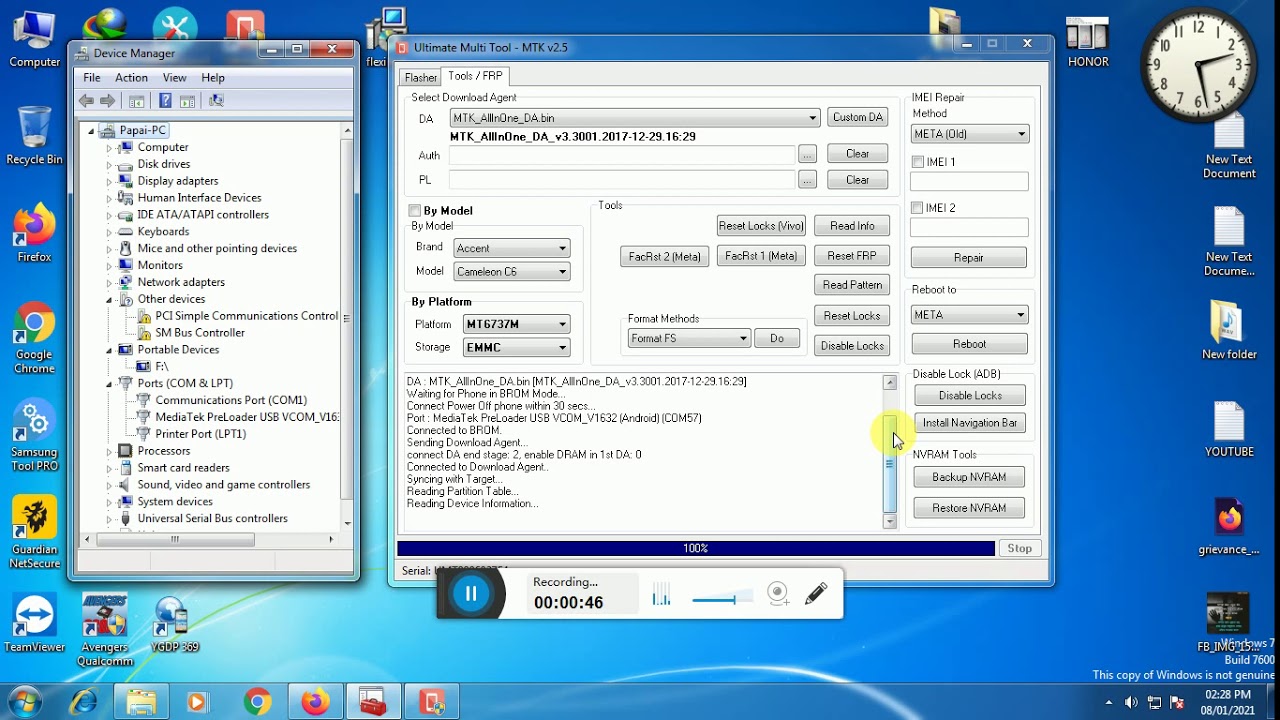Screen dimensions: 1280x720
Task: Open the Model dropdown showing Cameleon C6
Action: 511,271
